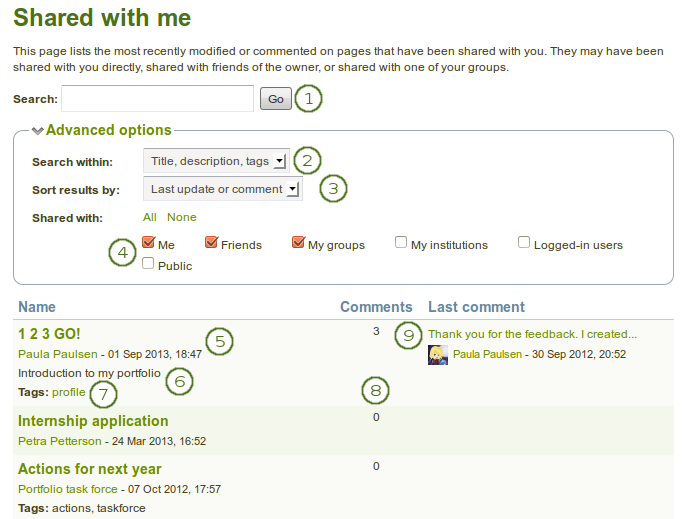Toggle the Me checkbox
The width and height of the screenshot is (682, 519).
(x=149, y=243)
